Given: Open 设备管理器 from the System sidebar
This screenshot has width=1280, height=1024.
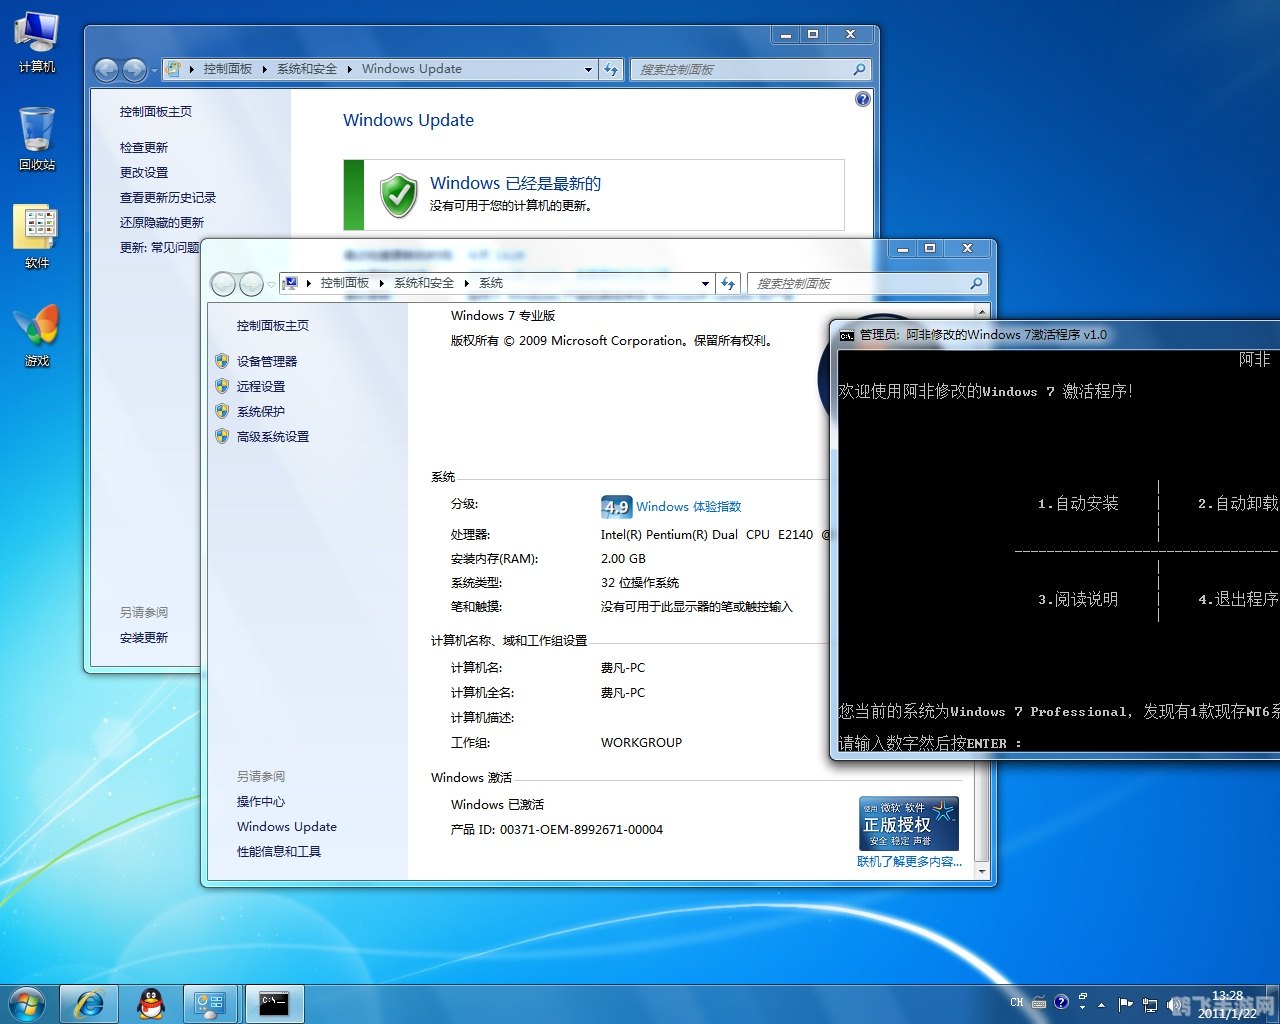Looking at the screenshot, I should click(x=267, y=361).
